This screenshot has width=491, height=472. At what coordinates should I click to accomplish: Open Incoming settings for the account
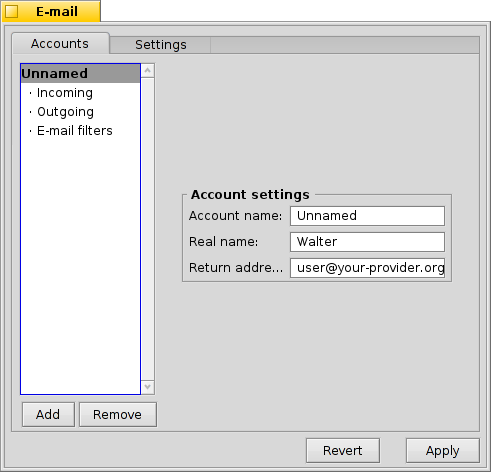coord(80,93)
